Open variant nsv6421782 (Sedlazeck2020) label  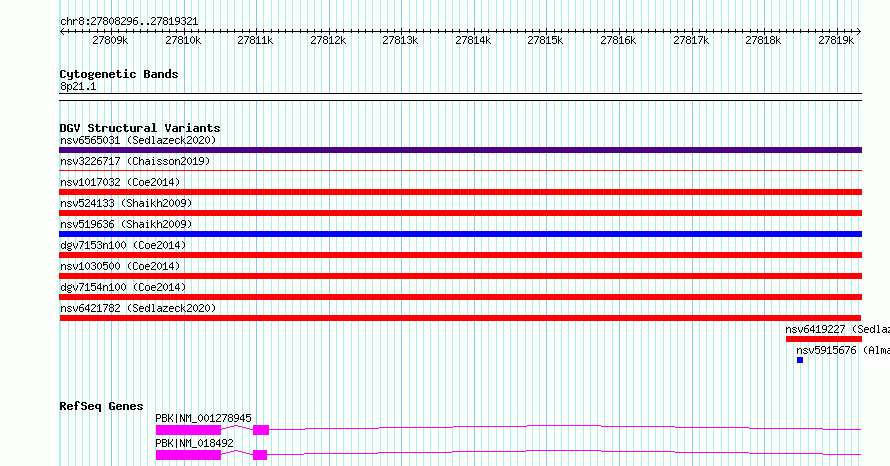138,308
